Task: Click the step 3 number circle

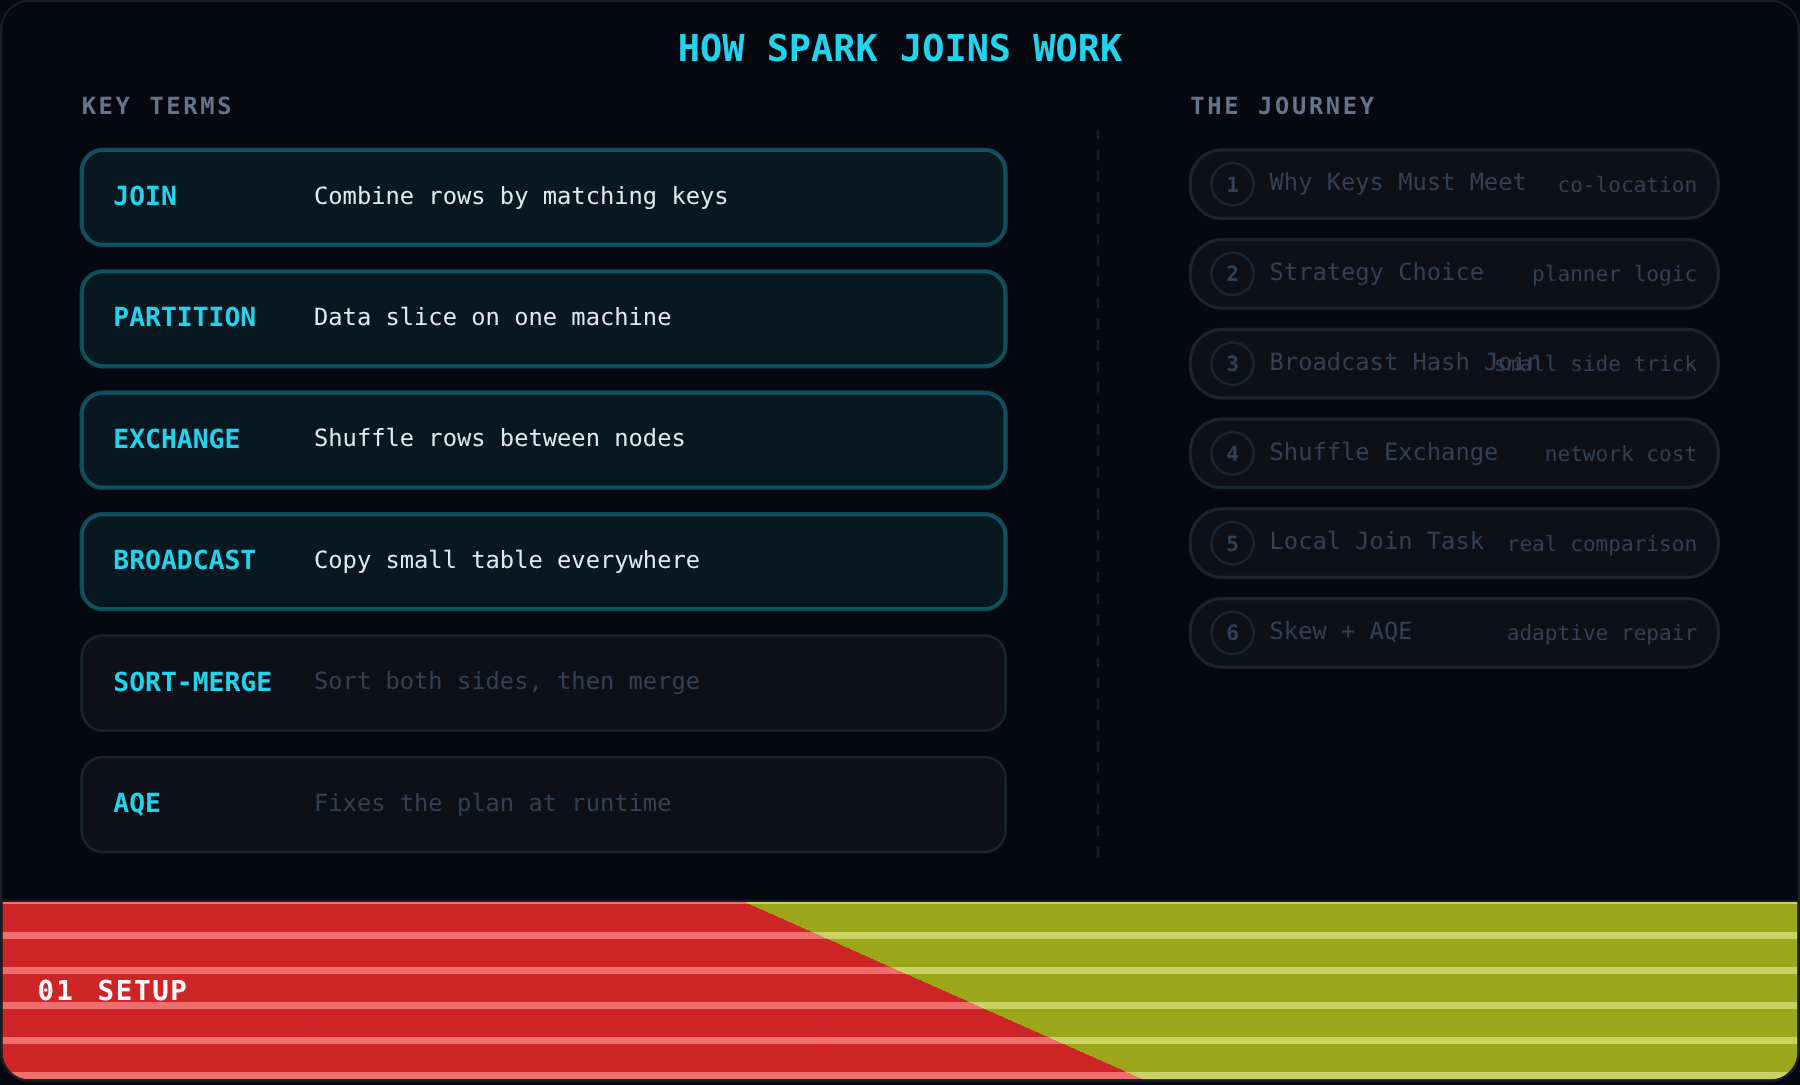Action: (x=1232, y=364)
